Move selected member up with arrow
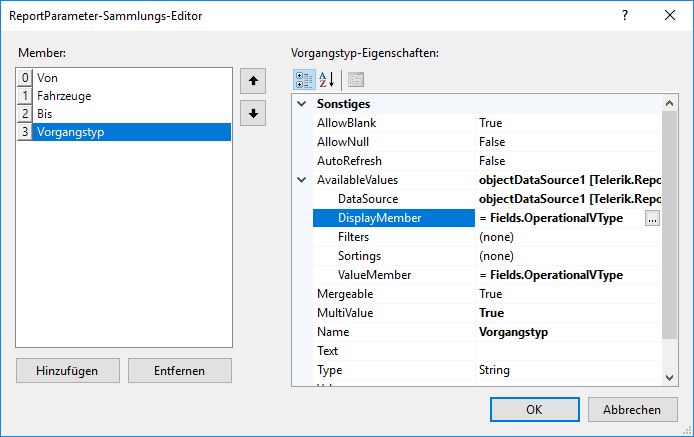Screen dimensions: 694x437 [254, 82]
